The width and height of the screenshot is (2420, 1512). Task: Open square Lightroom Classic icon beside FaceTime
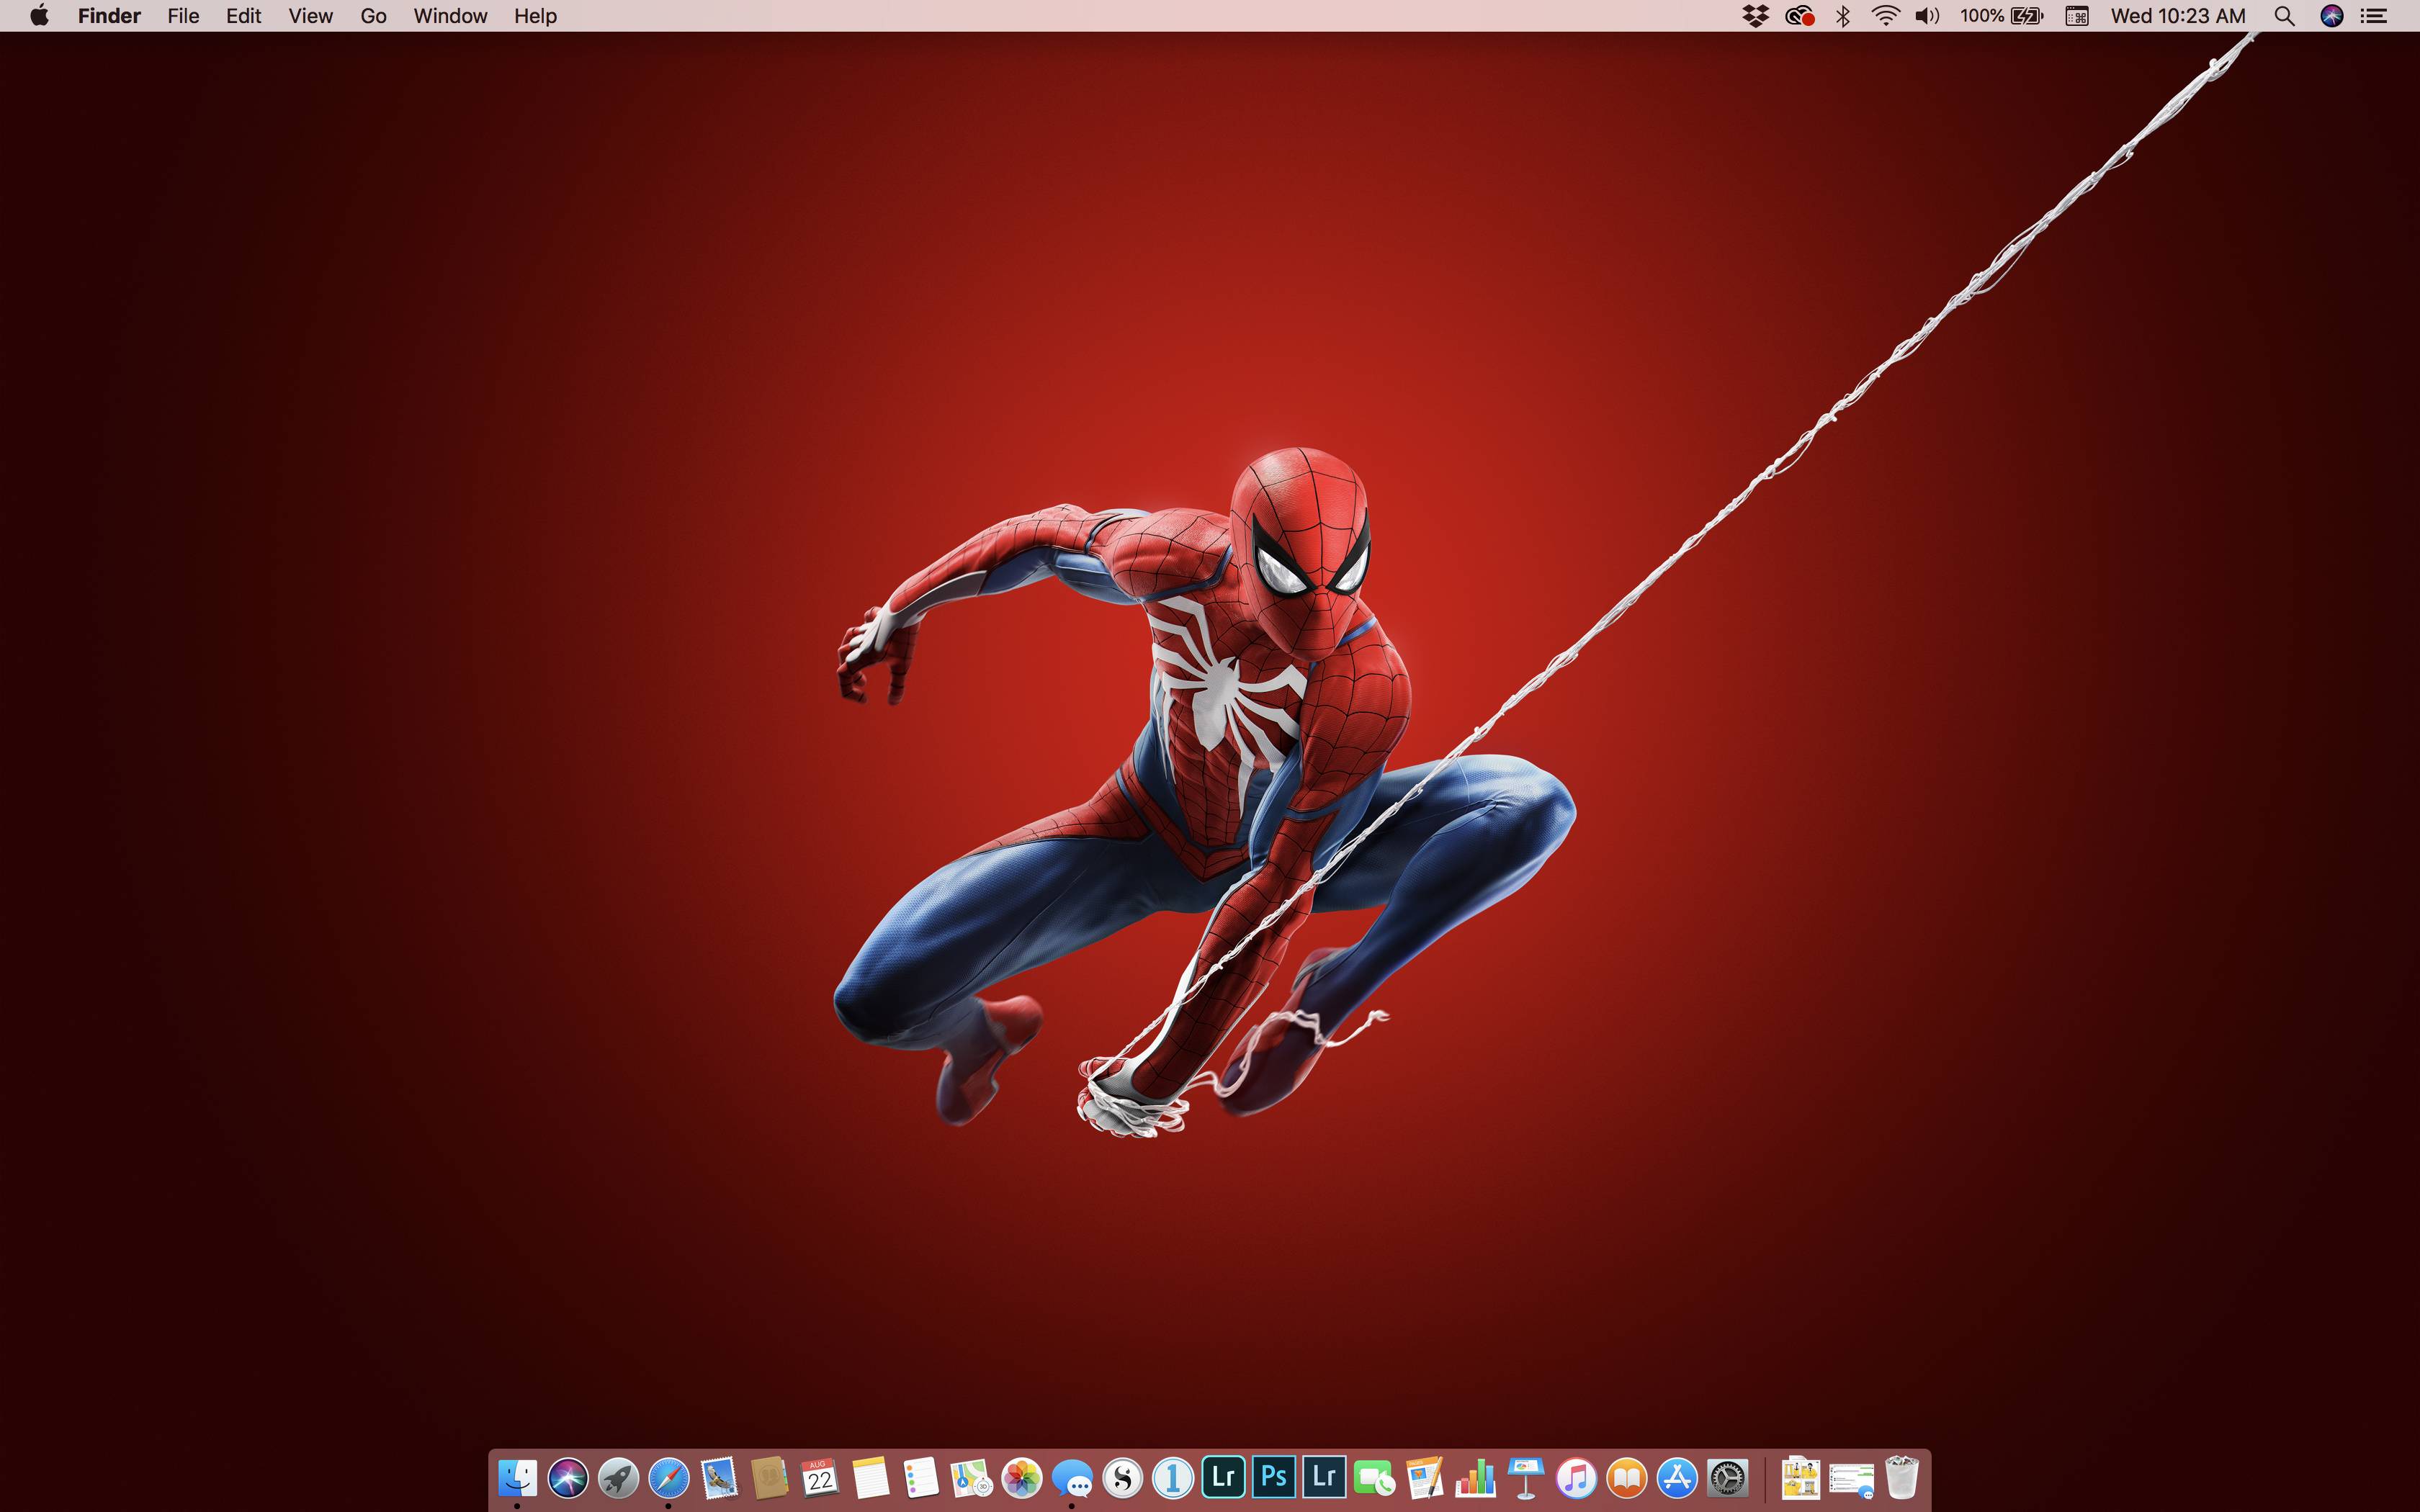[1324, 1476]
